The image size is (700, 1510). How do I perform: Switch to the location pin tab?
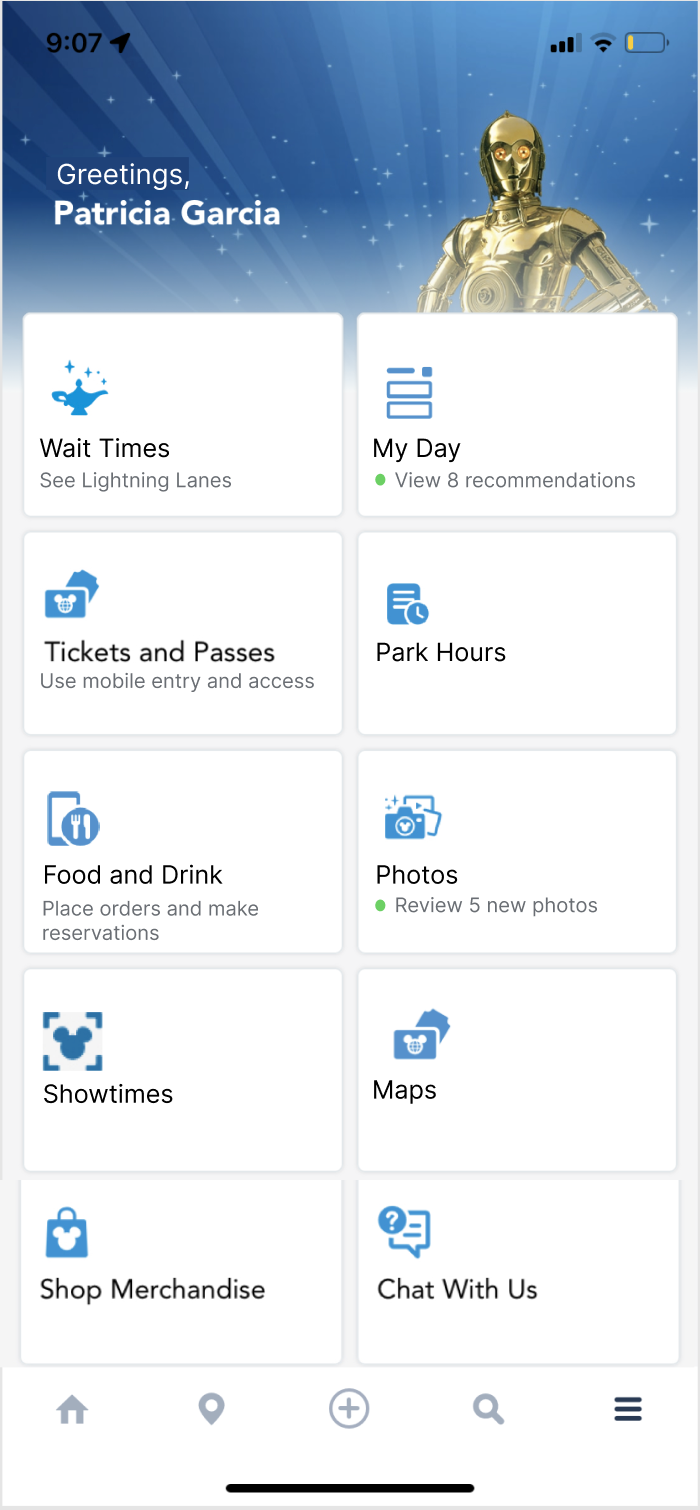click(x=211, y=1410)
